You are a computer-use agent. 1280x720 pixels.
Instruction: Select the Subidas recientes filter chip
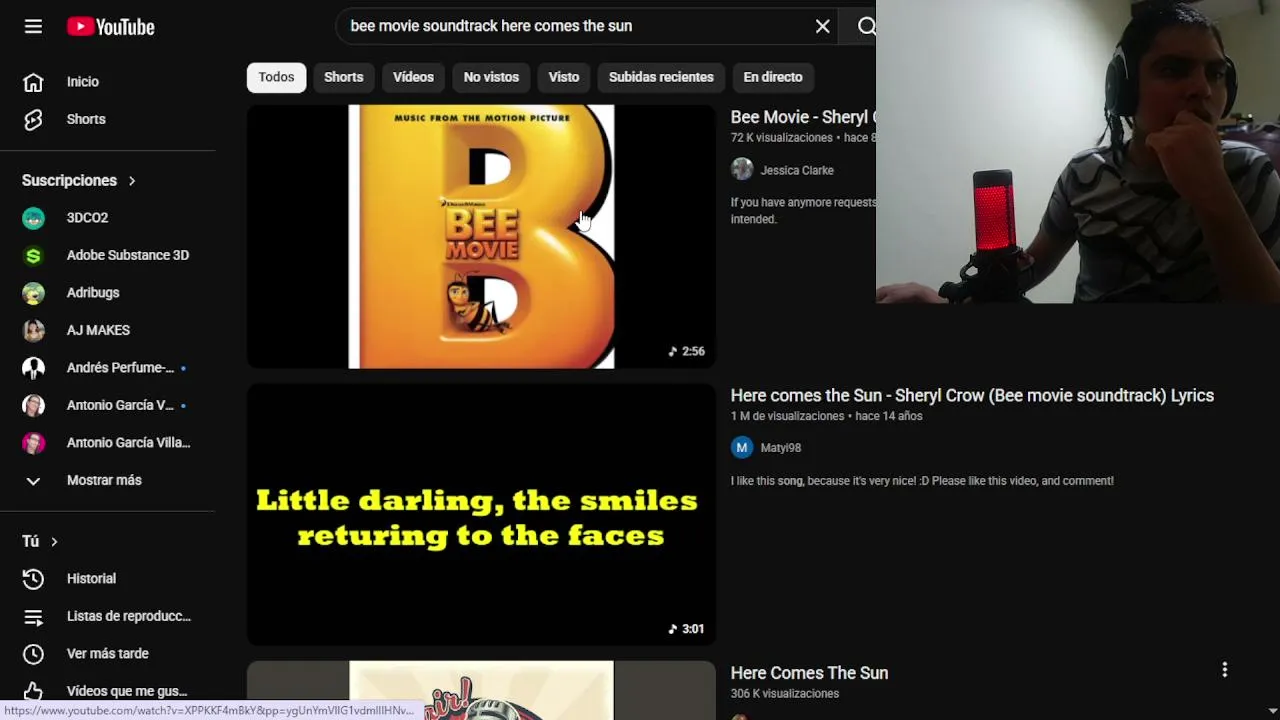pyautogui.click(x=661, y=77)
